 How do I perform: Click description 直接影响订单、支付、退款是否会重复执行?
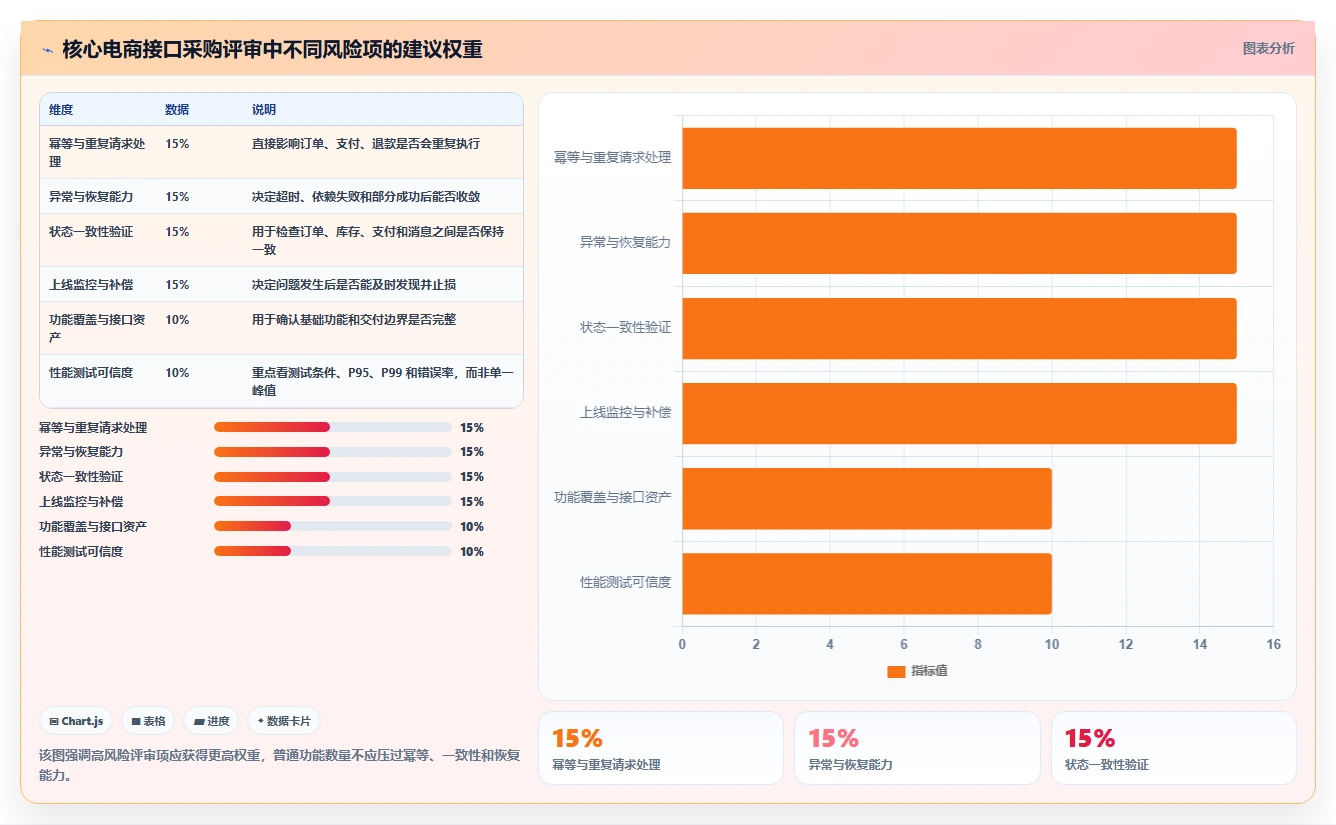pyautogui.click(x=366, y=143)
